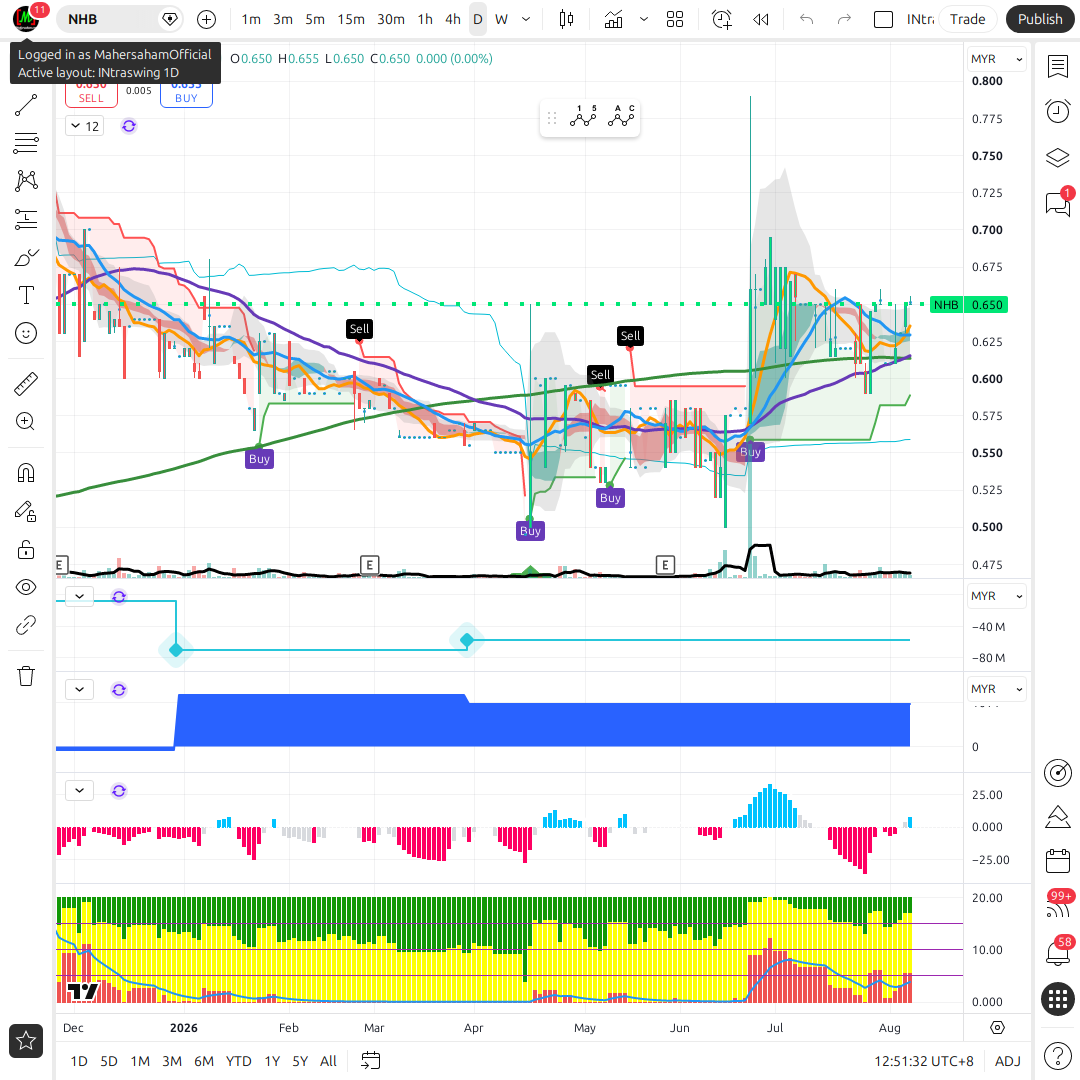Switch to the 4h timeframe
This screenshot has width=1080, height=1080.
[453, 19]
